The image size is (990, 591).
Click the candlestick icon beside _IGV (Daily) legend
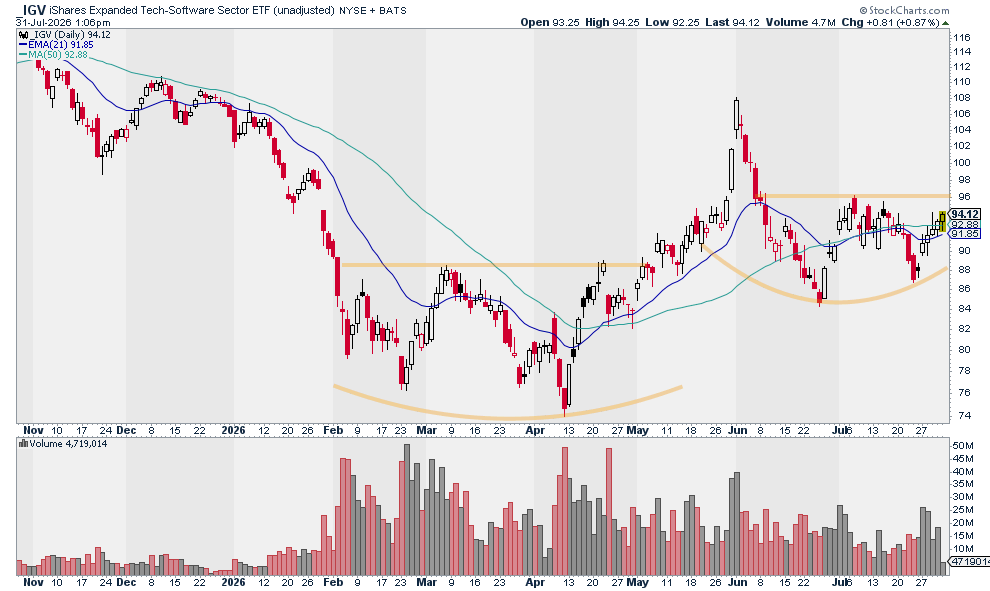23,35
